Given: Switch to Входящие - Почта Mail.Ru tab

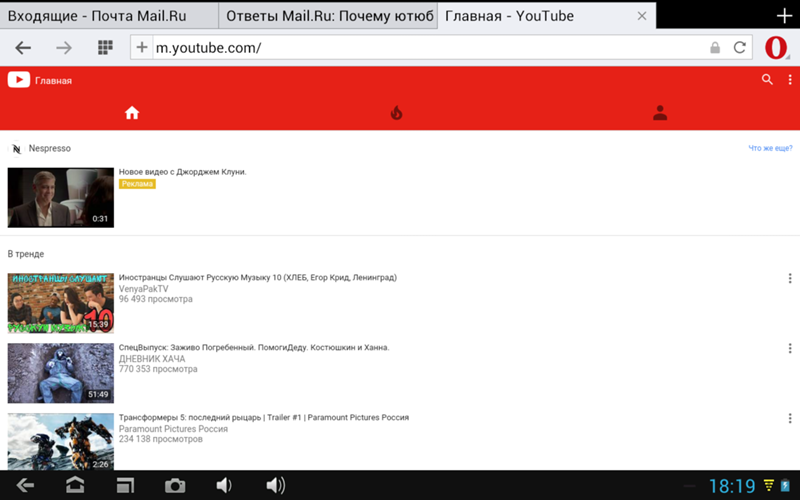Looking at the screenshot, I should coord(109,16).
